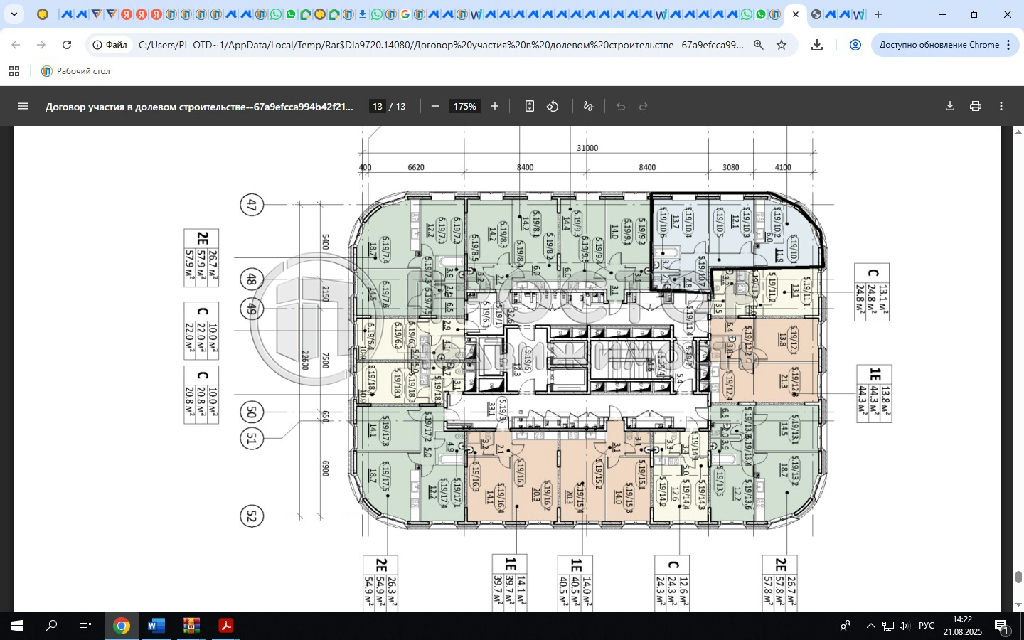The height and width of the screenshot is (640, 1024).
Task: Open the PDF viewer sidebar menu
Action: 22,106
